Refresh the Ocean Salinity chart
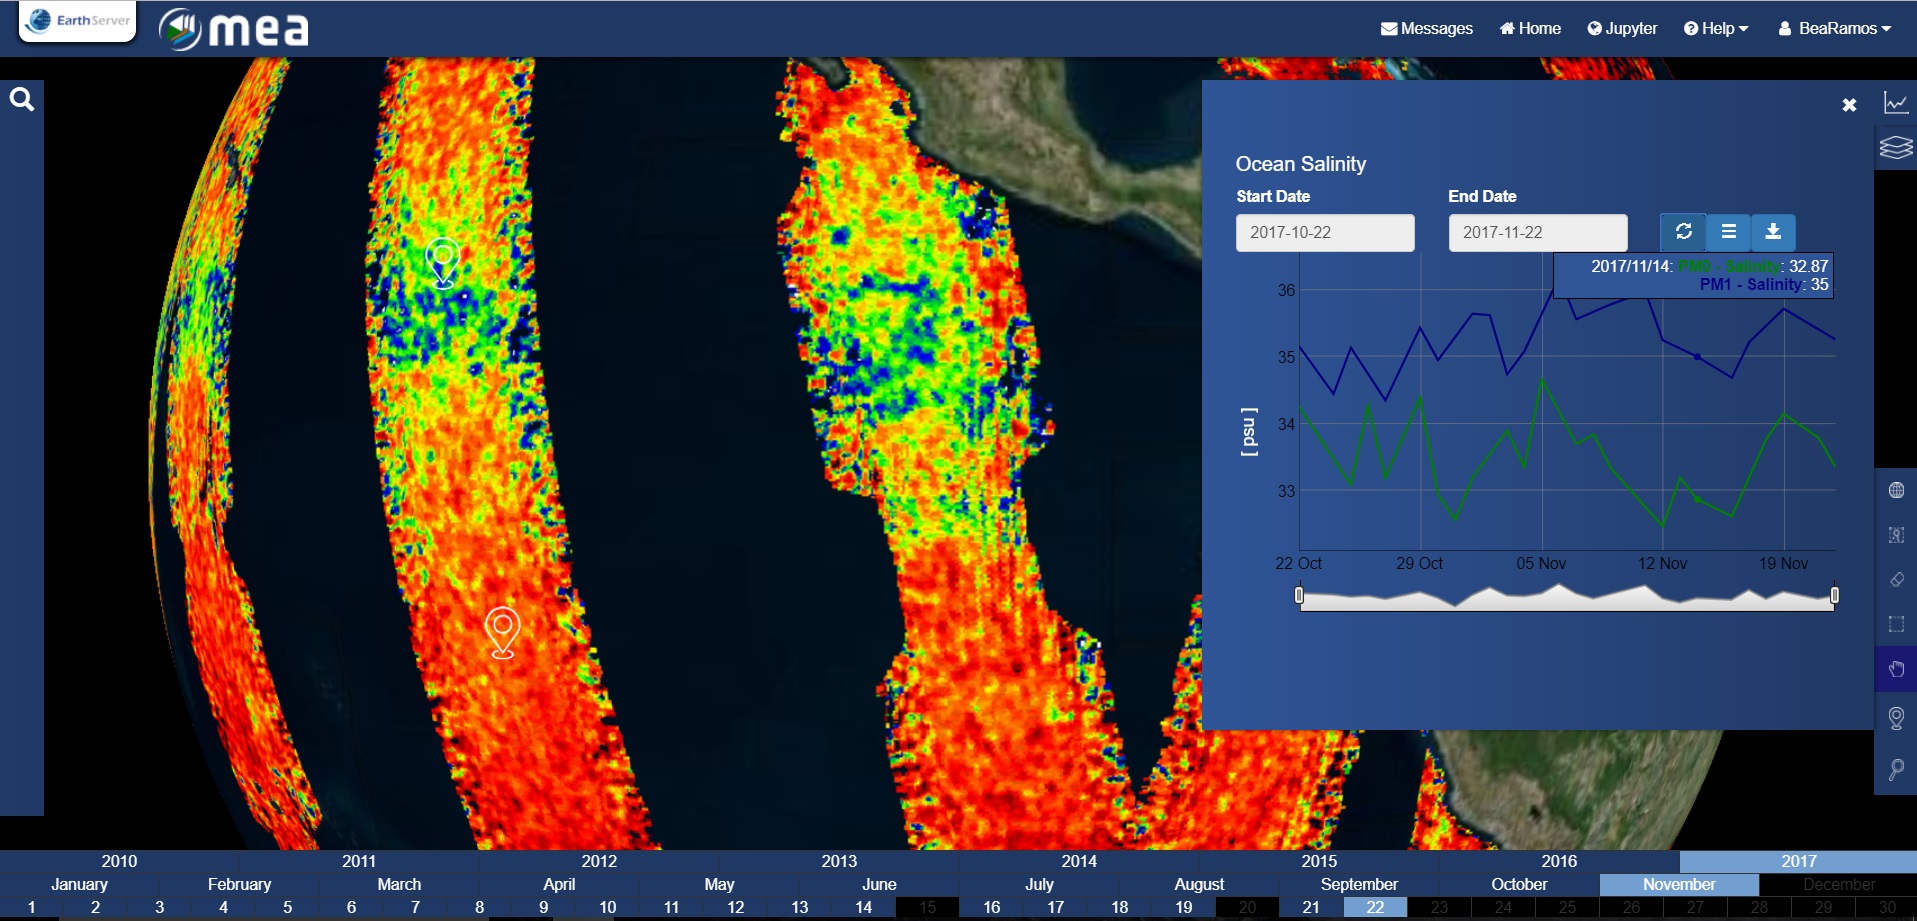 (x=1684, y=232)
